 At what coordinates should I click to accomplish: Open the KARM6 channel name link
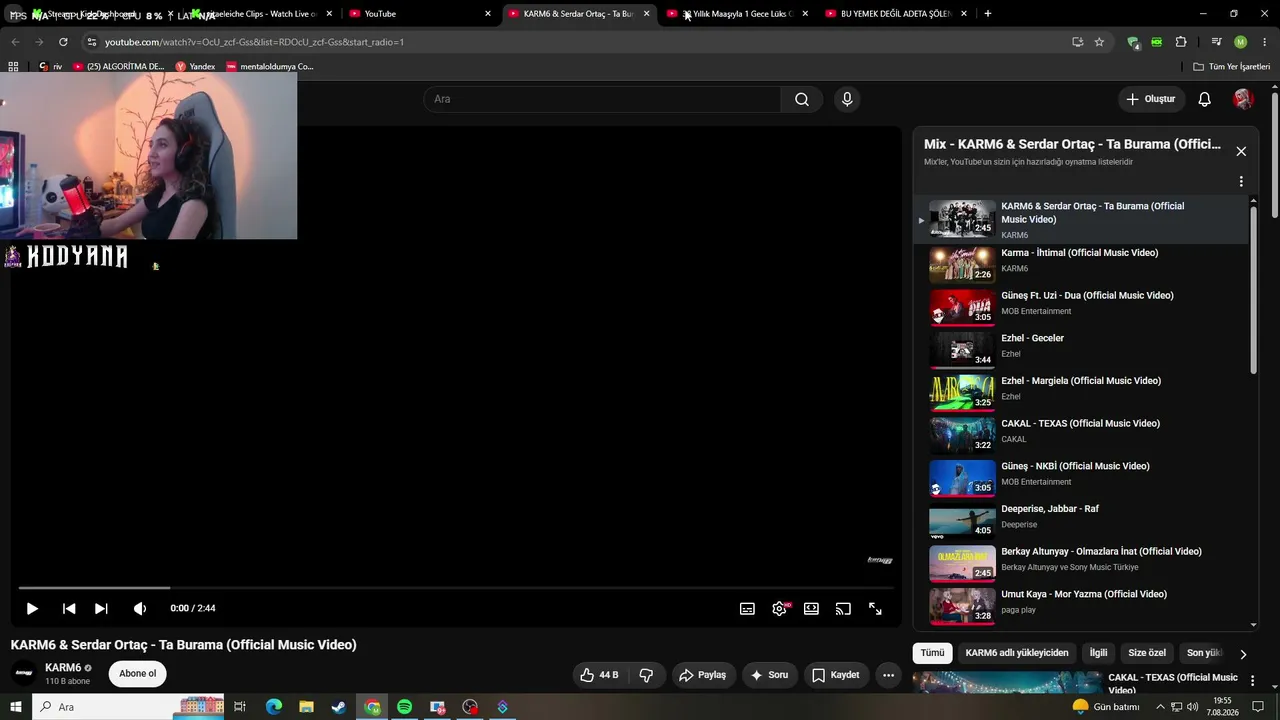63,667
